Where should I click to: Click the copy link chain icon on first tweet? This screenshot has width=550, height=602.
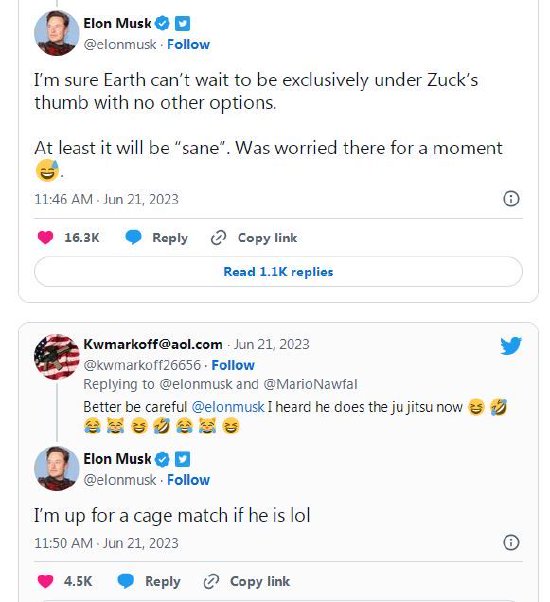pyautogui.click(x=218, y=238)
